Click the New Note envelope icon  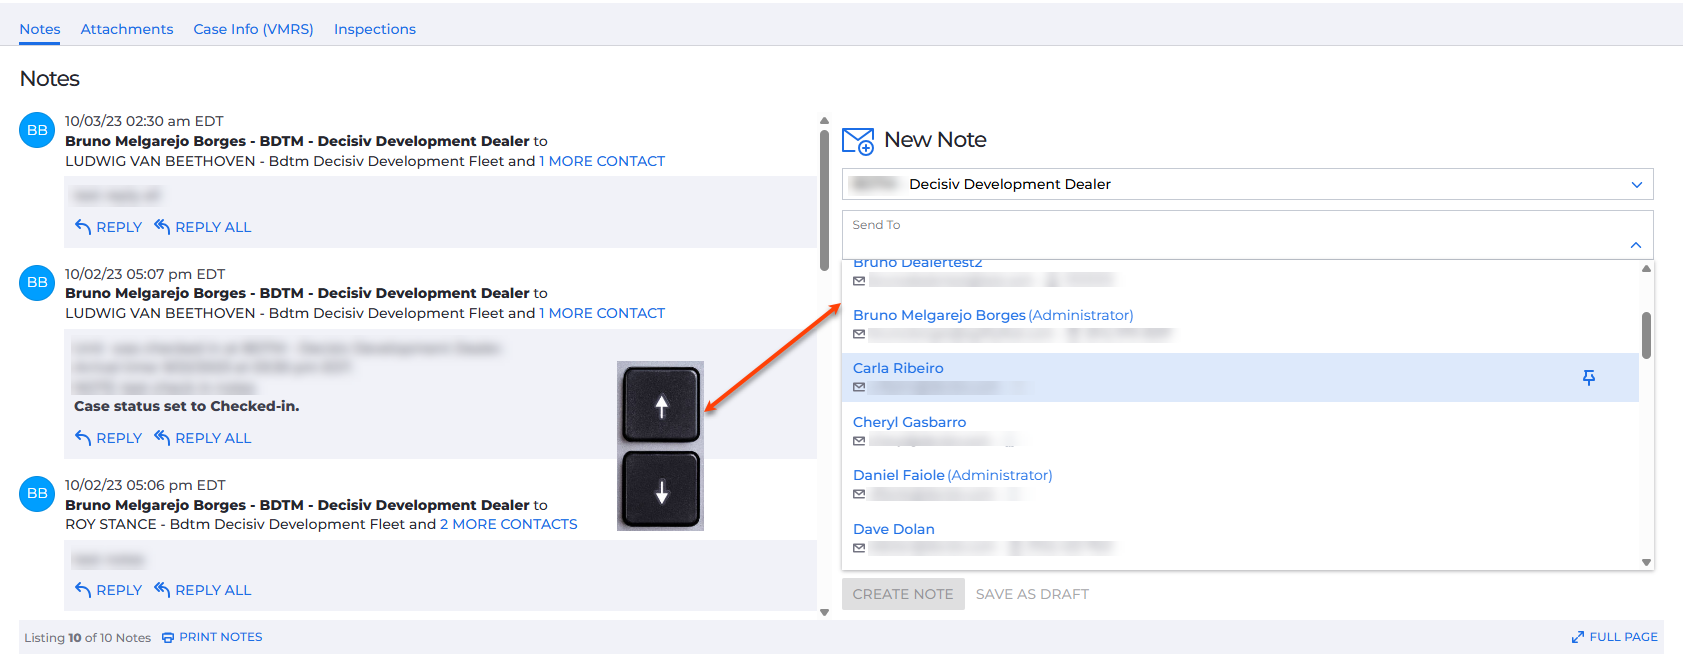pos(858,141)
